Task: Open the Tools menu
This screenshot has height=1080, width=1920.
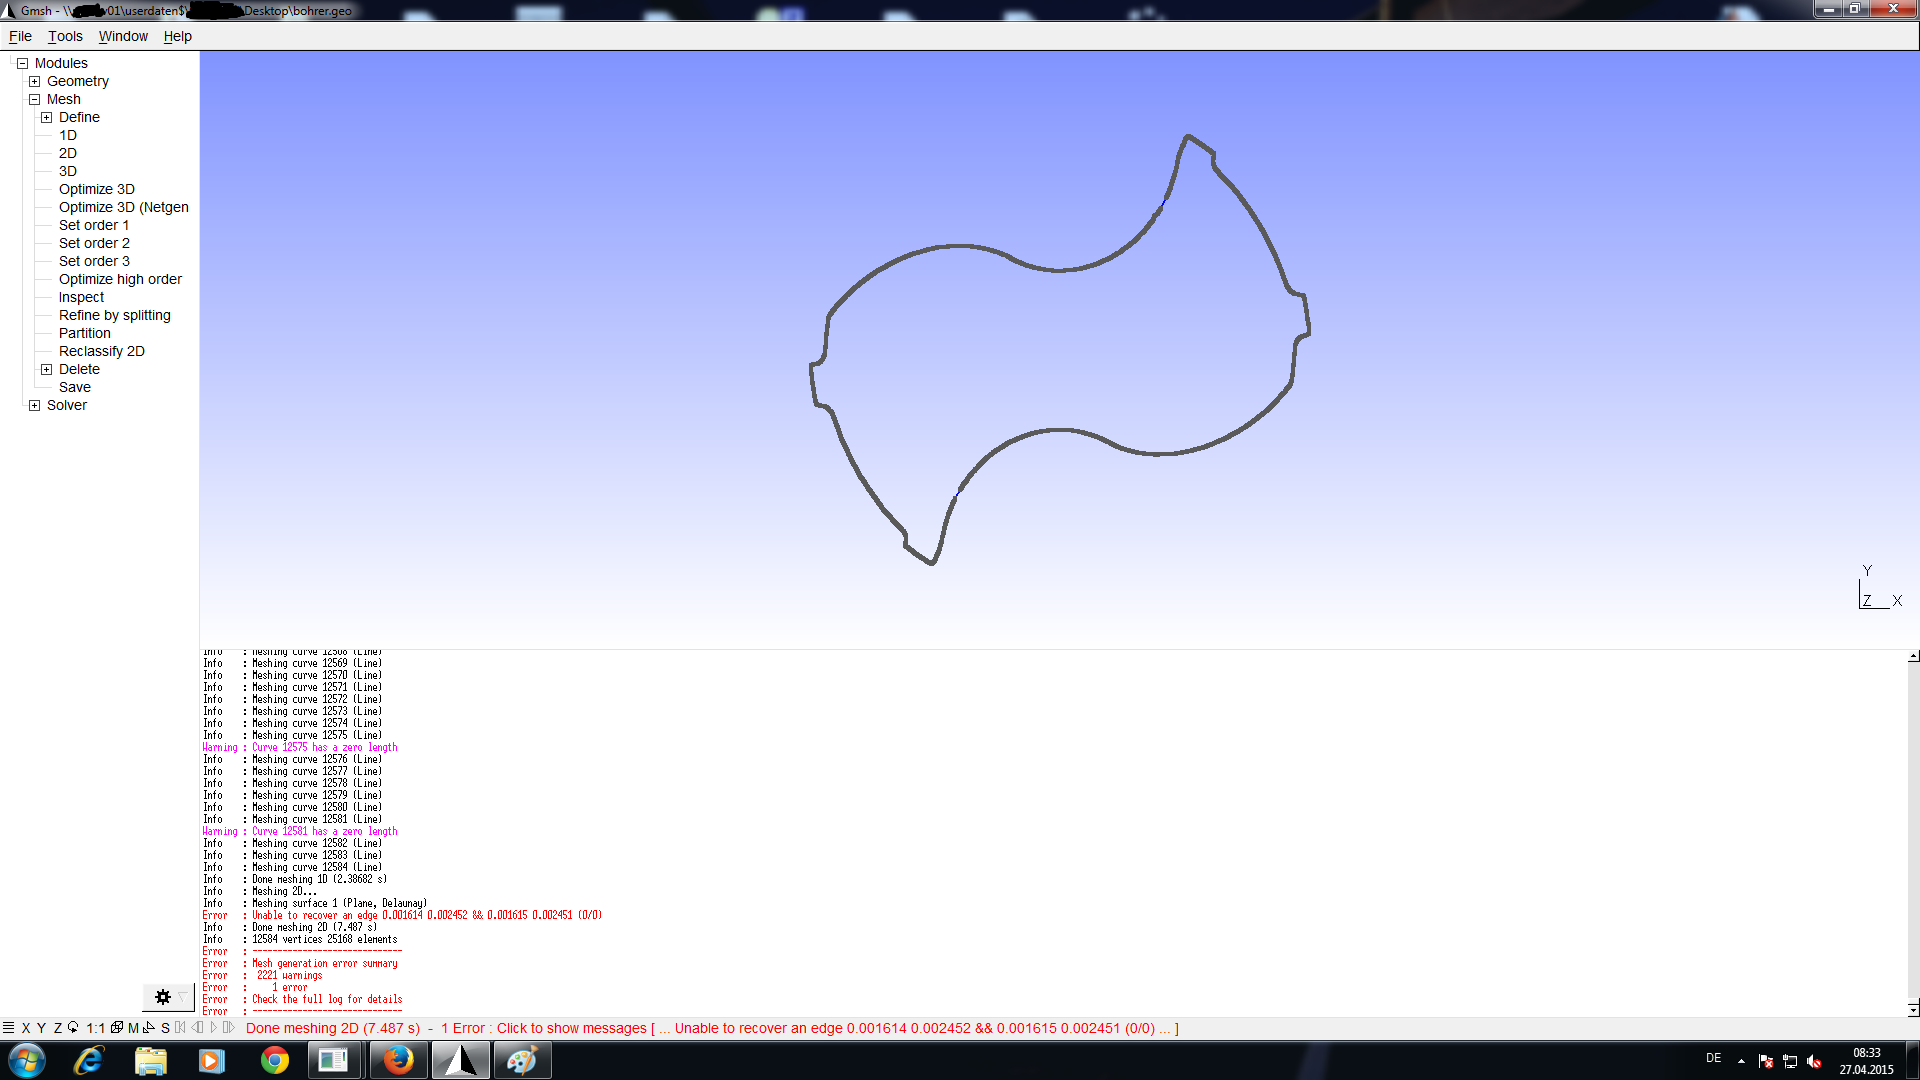Action: [x=65, y=36]
